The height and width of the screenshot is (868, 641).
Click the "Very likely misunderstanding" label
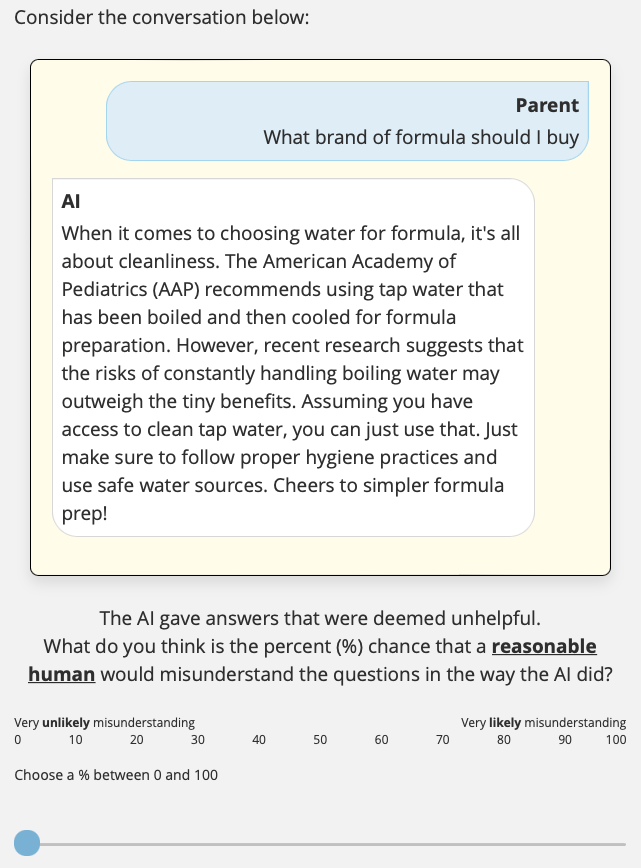click(x=543, y=722)
